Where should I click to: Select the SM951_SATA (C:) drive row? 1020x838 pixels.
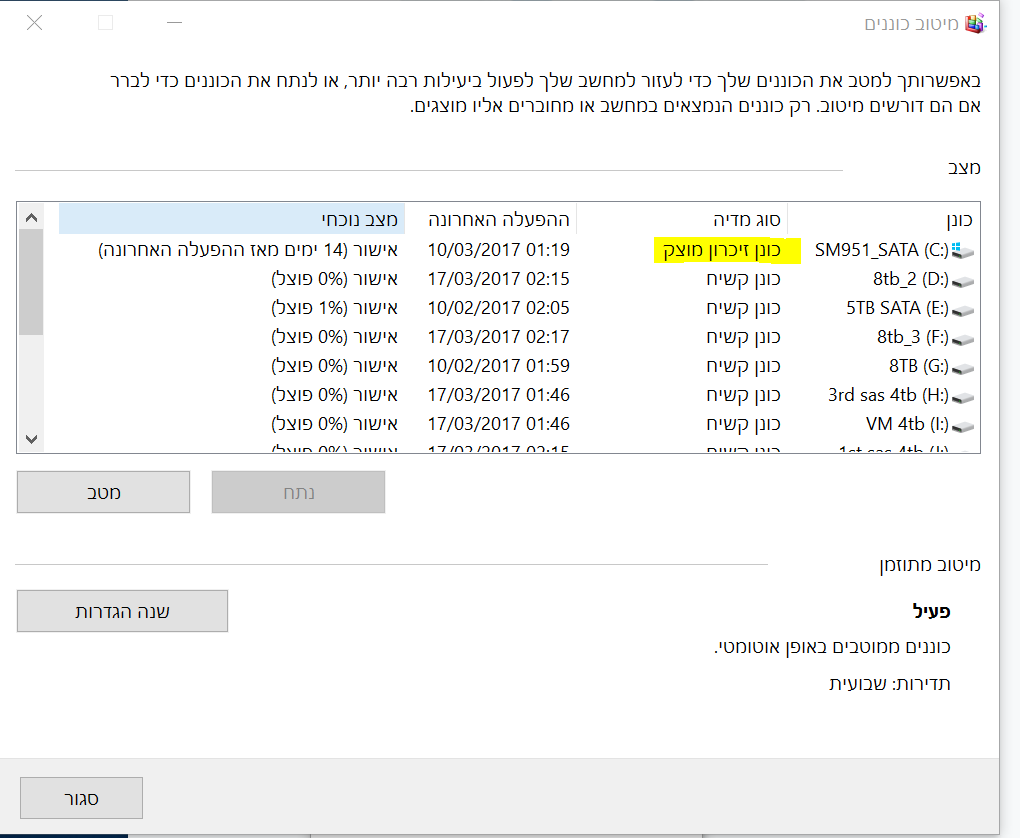519,250
